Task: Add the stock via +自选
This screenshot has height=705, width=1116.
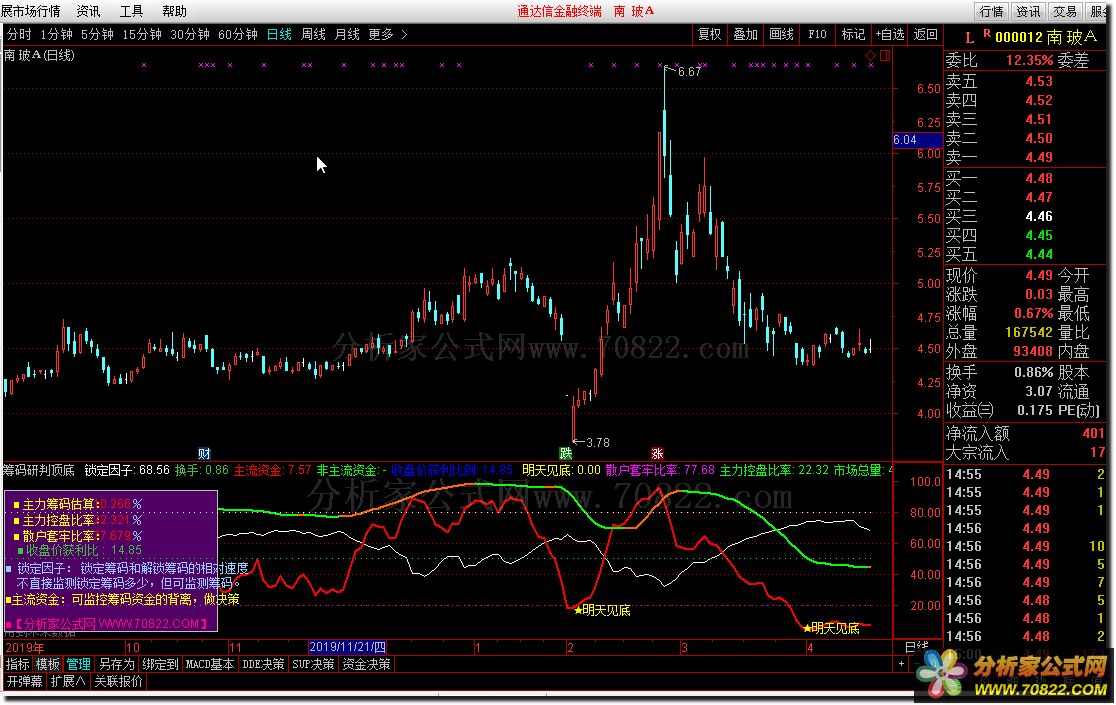Action: (890, 34)
